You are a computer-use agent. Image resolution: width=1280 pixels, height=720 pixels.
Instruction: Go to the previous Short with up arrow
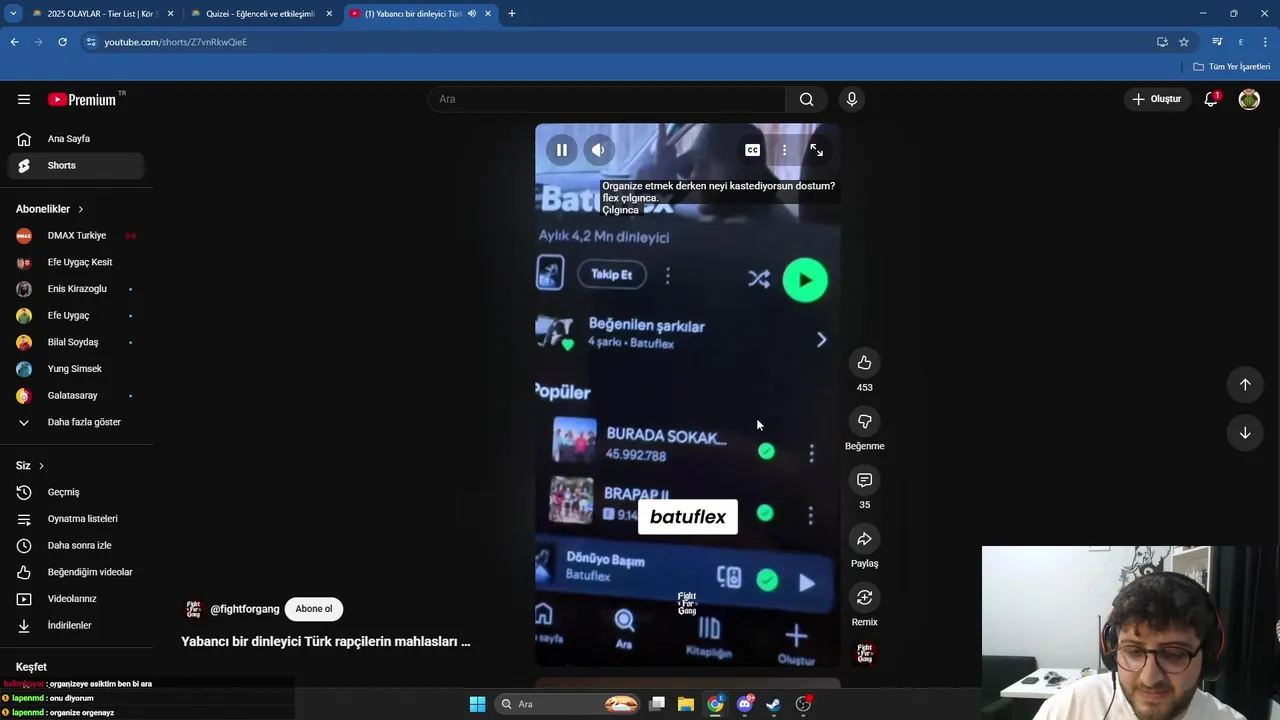(x=1245, y=385)
